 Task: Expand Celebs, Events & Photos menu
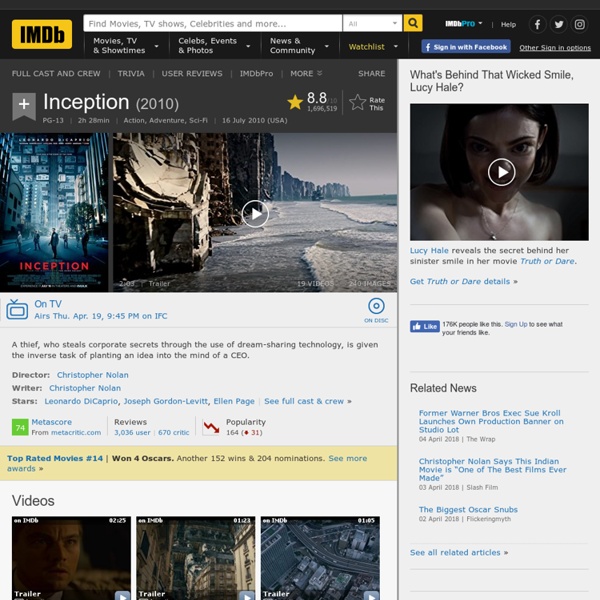coord(214,46)
